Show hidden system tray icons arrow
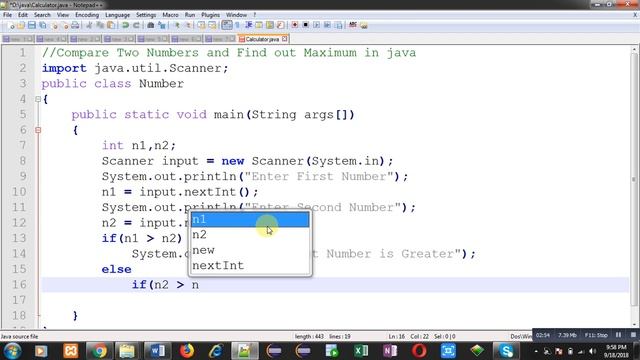 coord(536,351)
